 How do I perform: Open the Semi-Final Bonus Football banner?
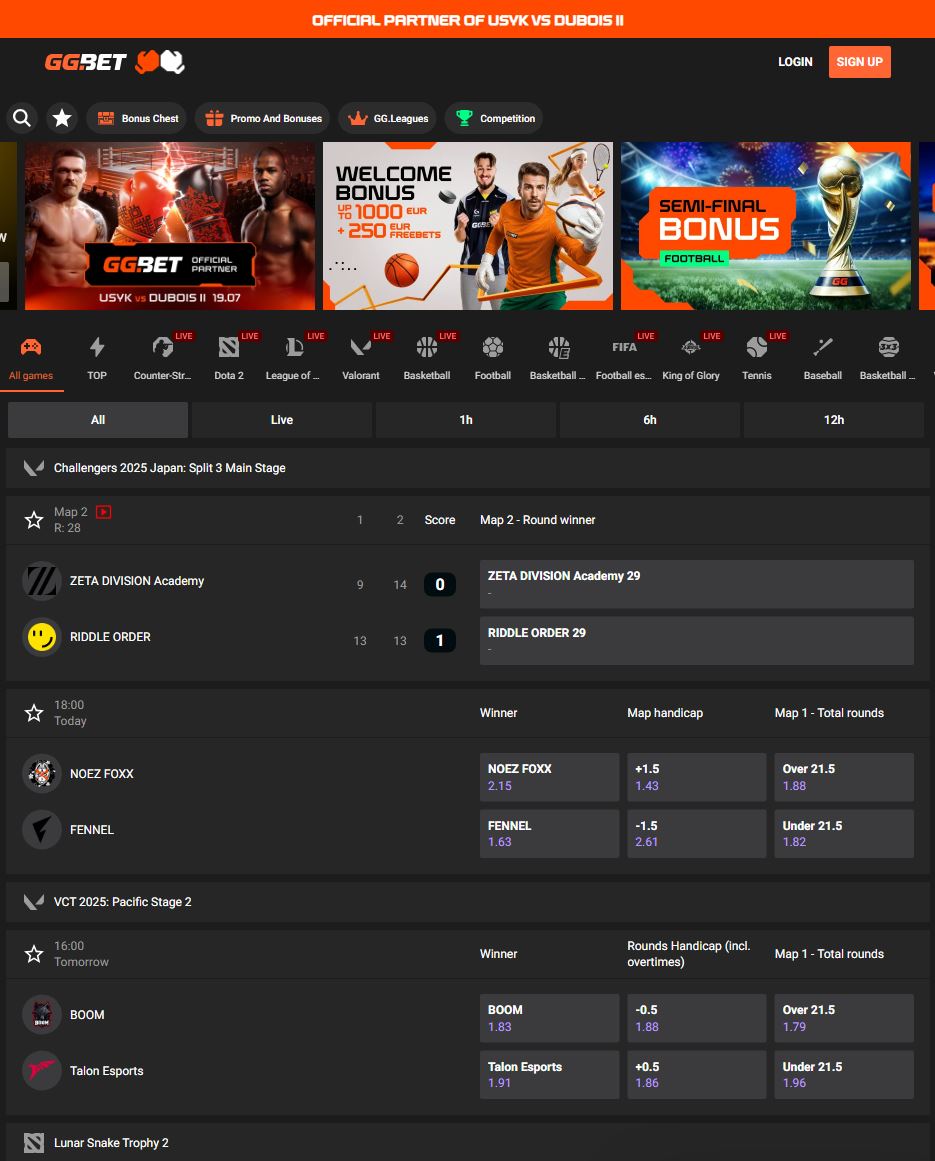[765, 226]
